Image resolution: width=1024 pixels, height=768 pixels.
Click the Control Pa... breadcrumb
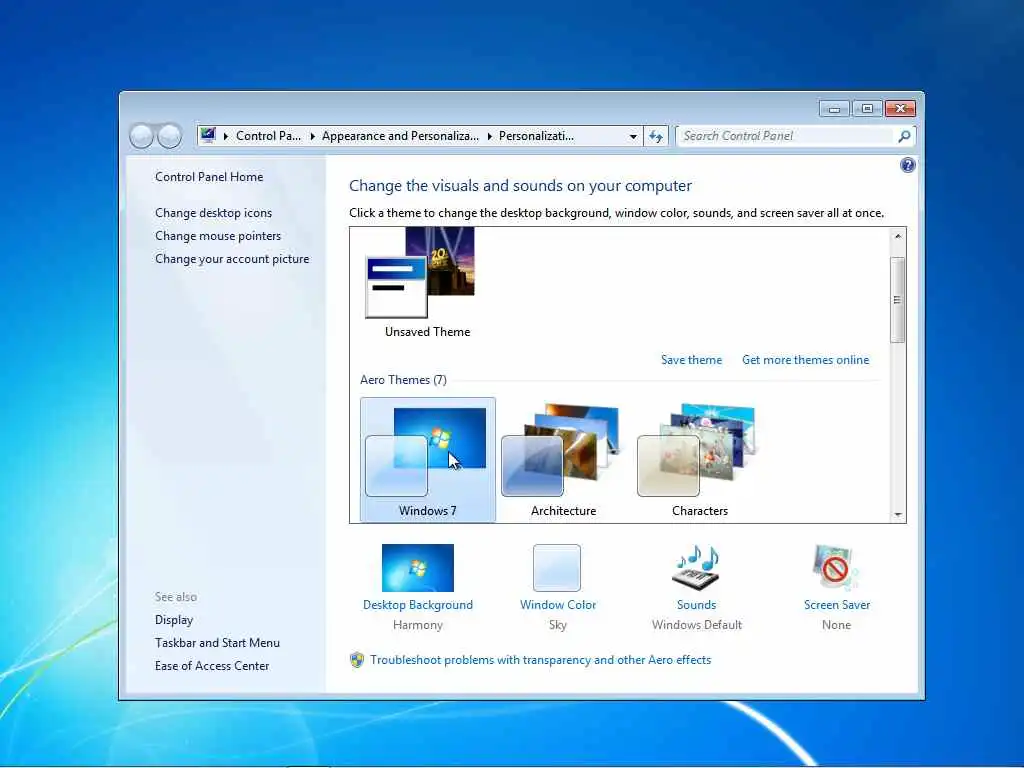tap(268, 136)
